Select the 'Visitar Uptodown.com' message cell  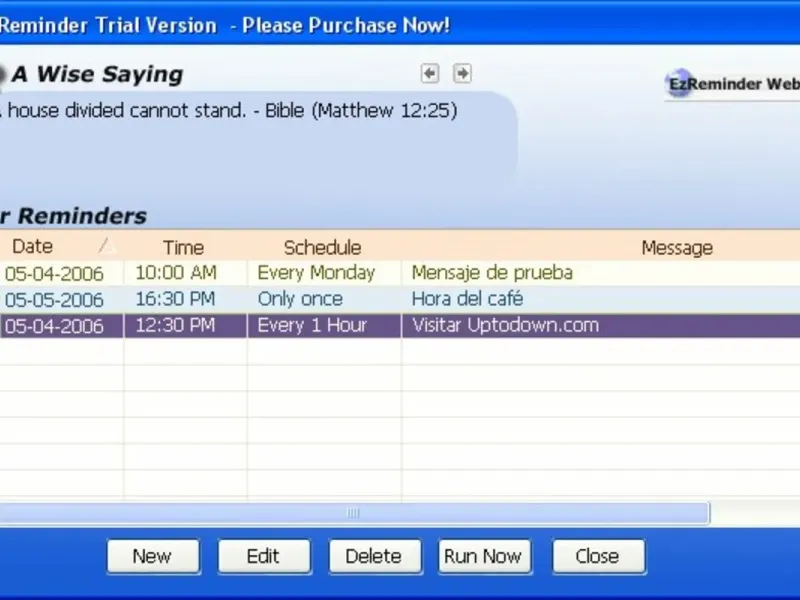click(601, 326)
